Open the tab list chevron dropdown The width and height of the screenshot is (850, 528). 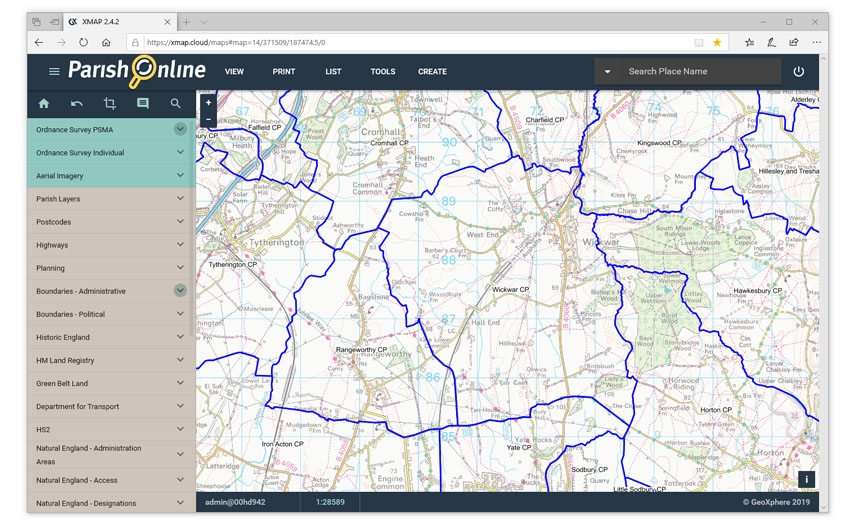204,22
